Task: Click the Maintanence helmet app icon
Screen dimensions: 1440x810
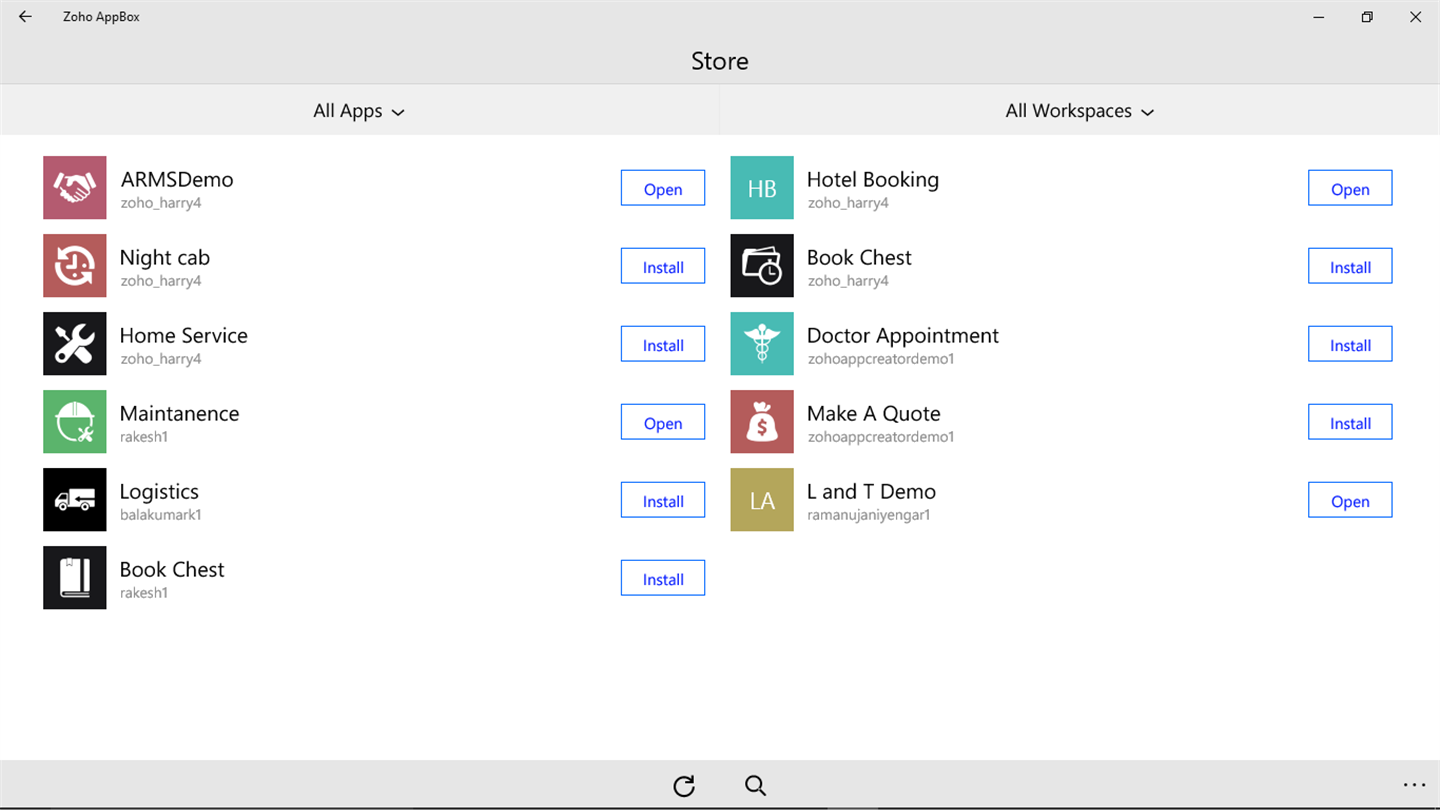Action: click(75, 421)
